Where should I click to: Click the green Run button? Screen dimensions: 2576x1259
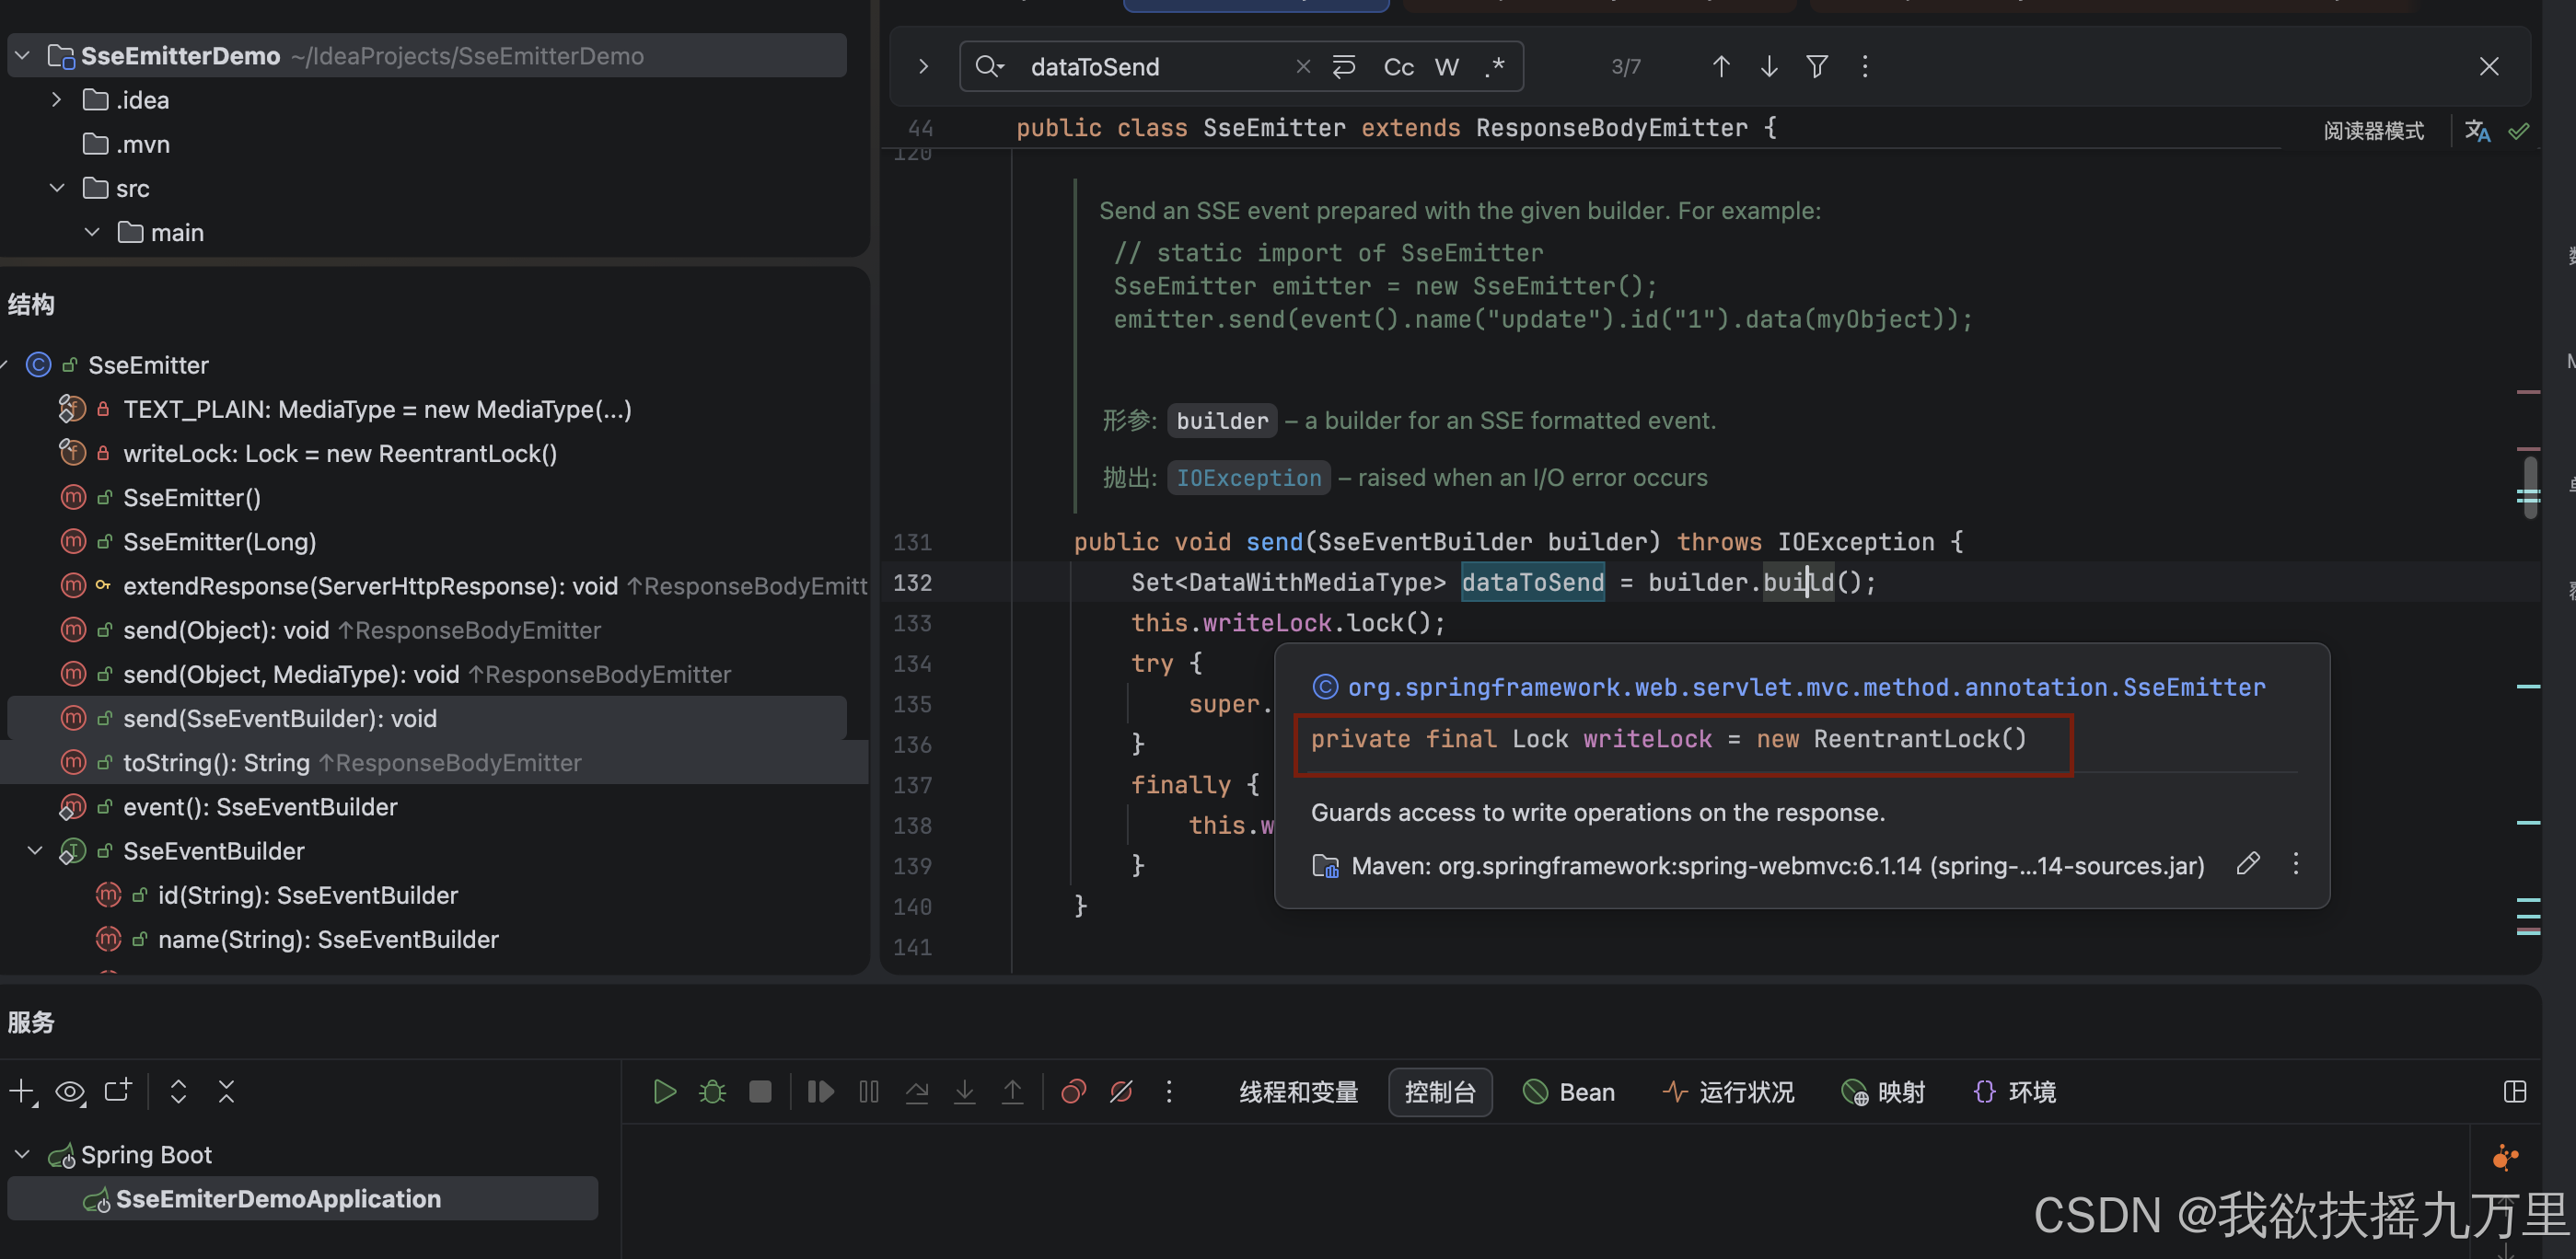(664, 1091)
